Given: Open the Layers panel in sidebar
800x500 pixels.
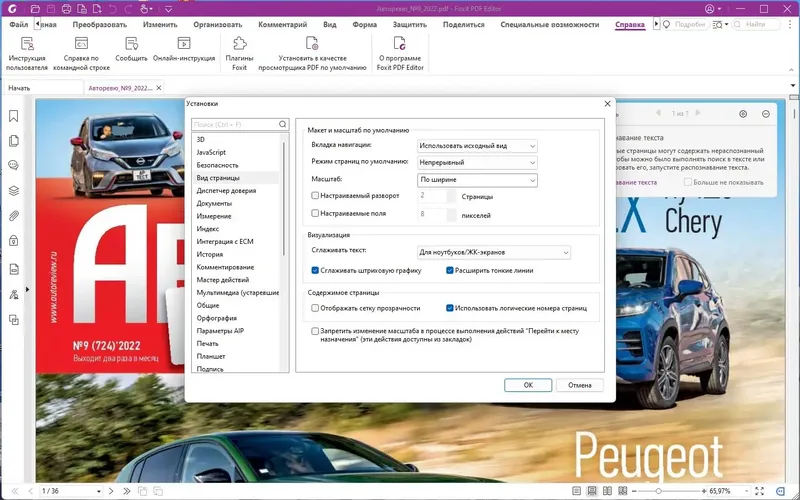Looking at the screenshot, I should click(14, 191).
